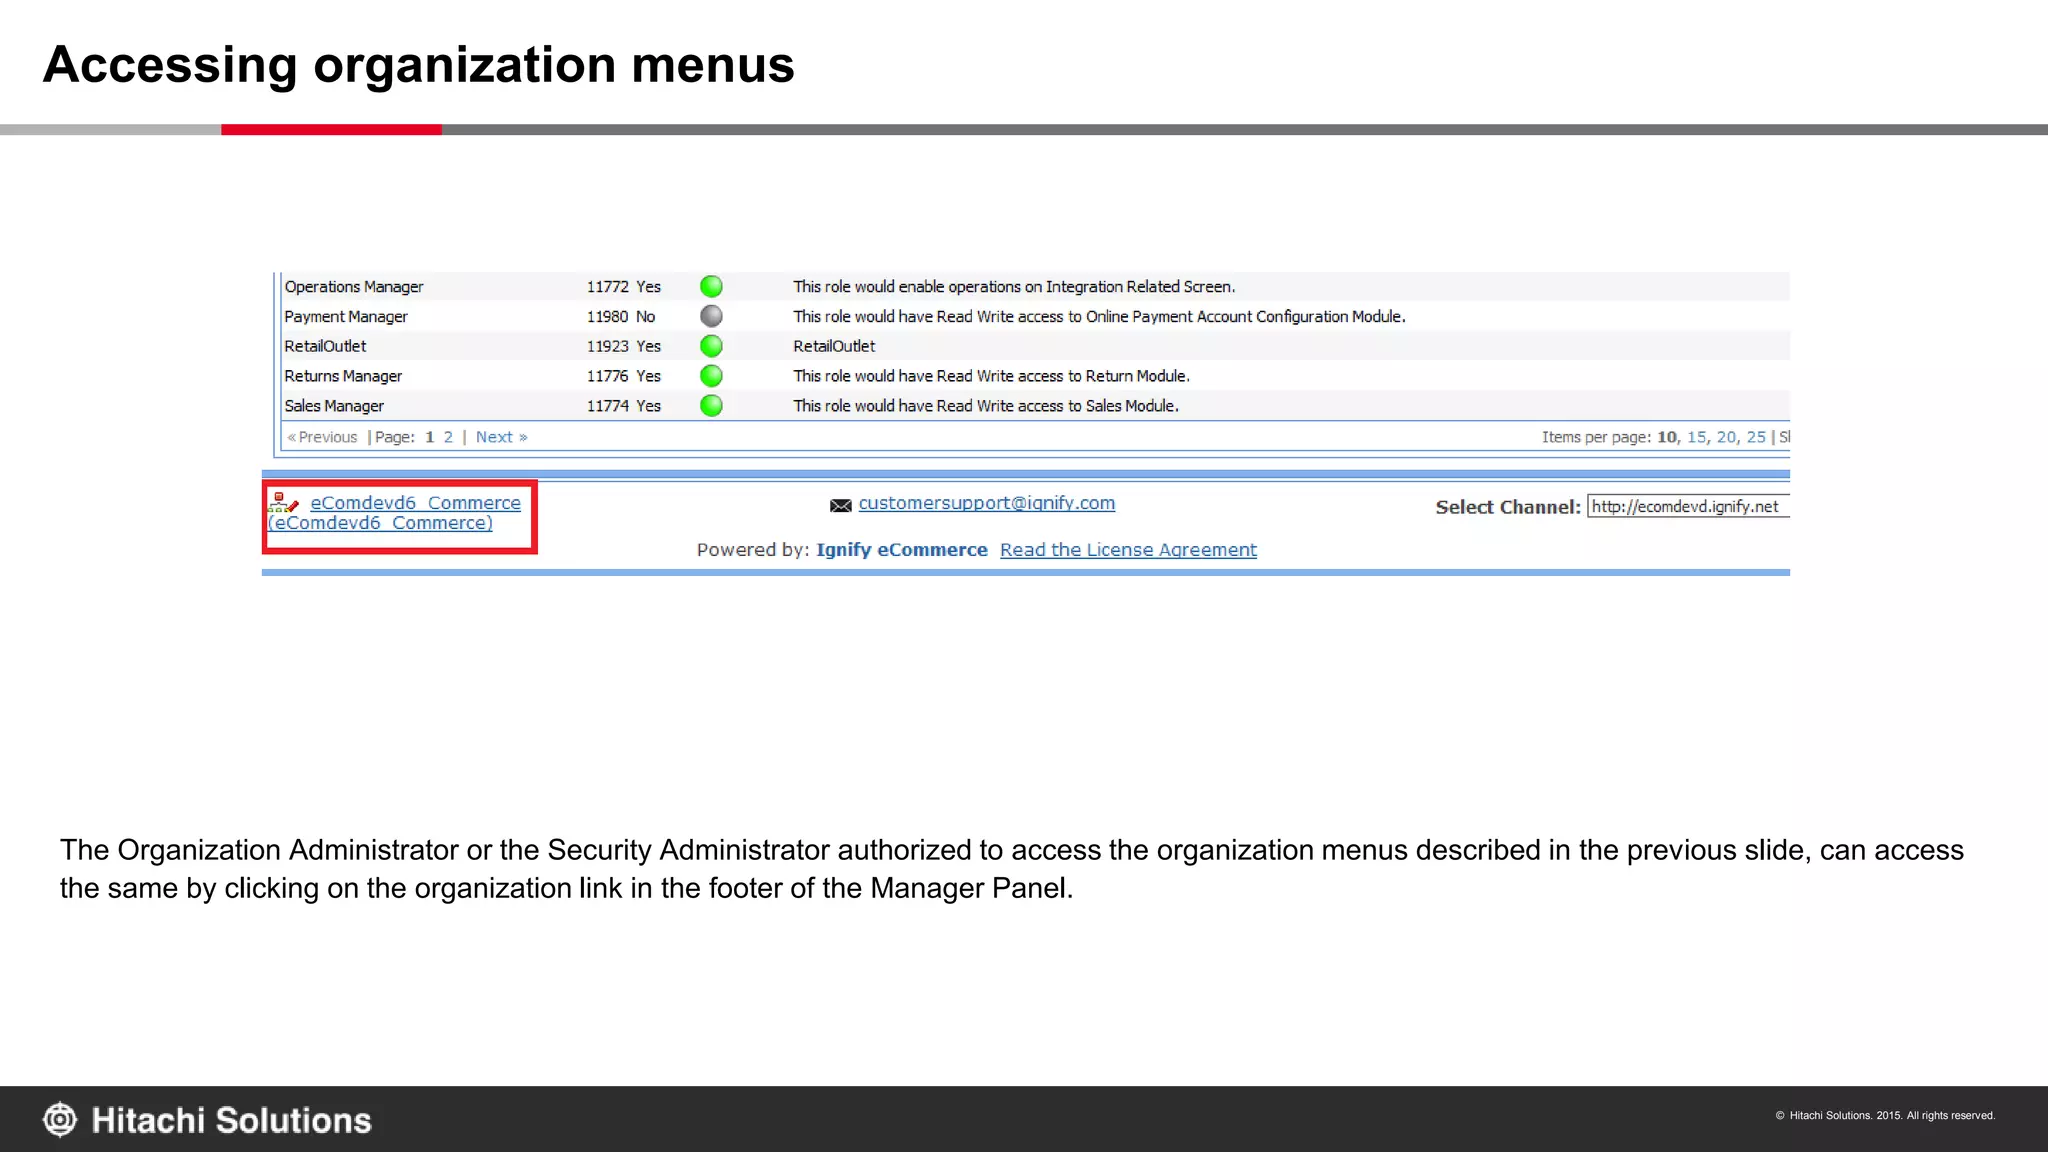Select the Returns Manager role name

click(x=343, y=376)
